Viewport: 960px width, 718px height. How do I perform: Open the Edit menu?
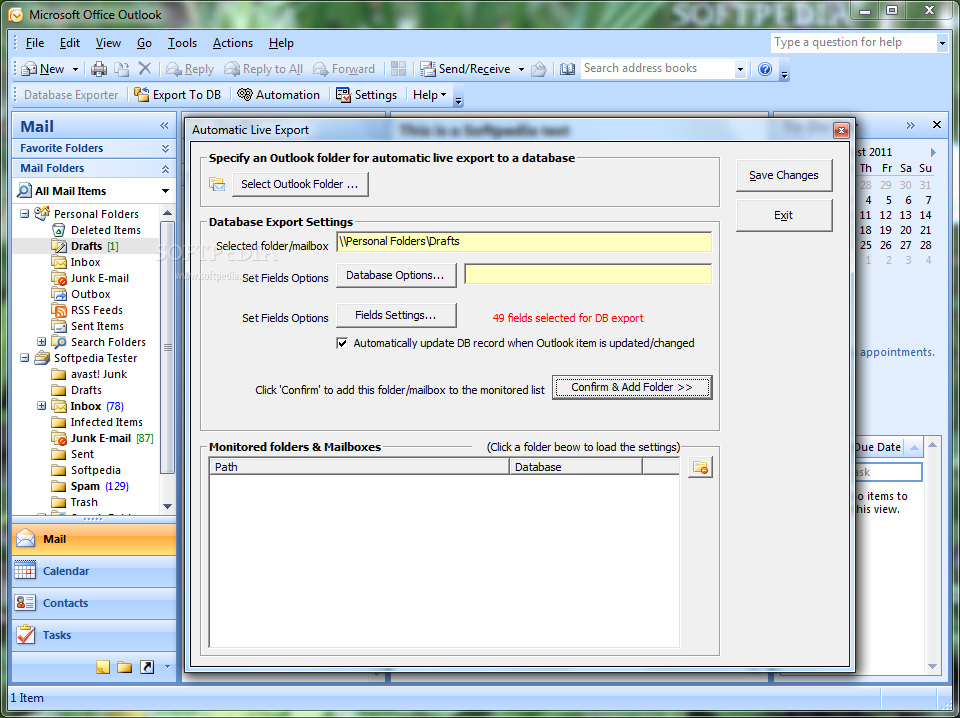click(x=70, y=43)
